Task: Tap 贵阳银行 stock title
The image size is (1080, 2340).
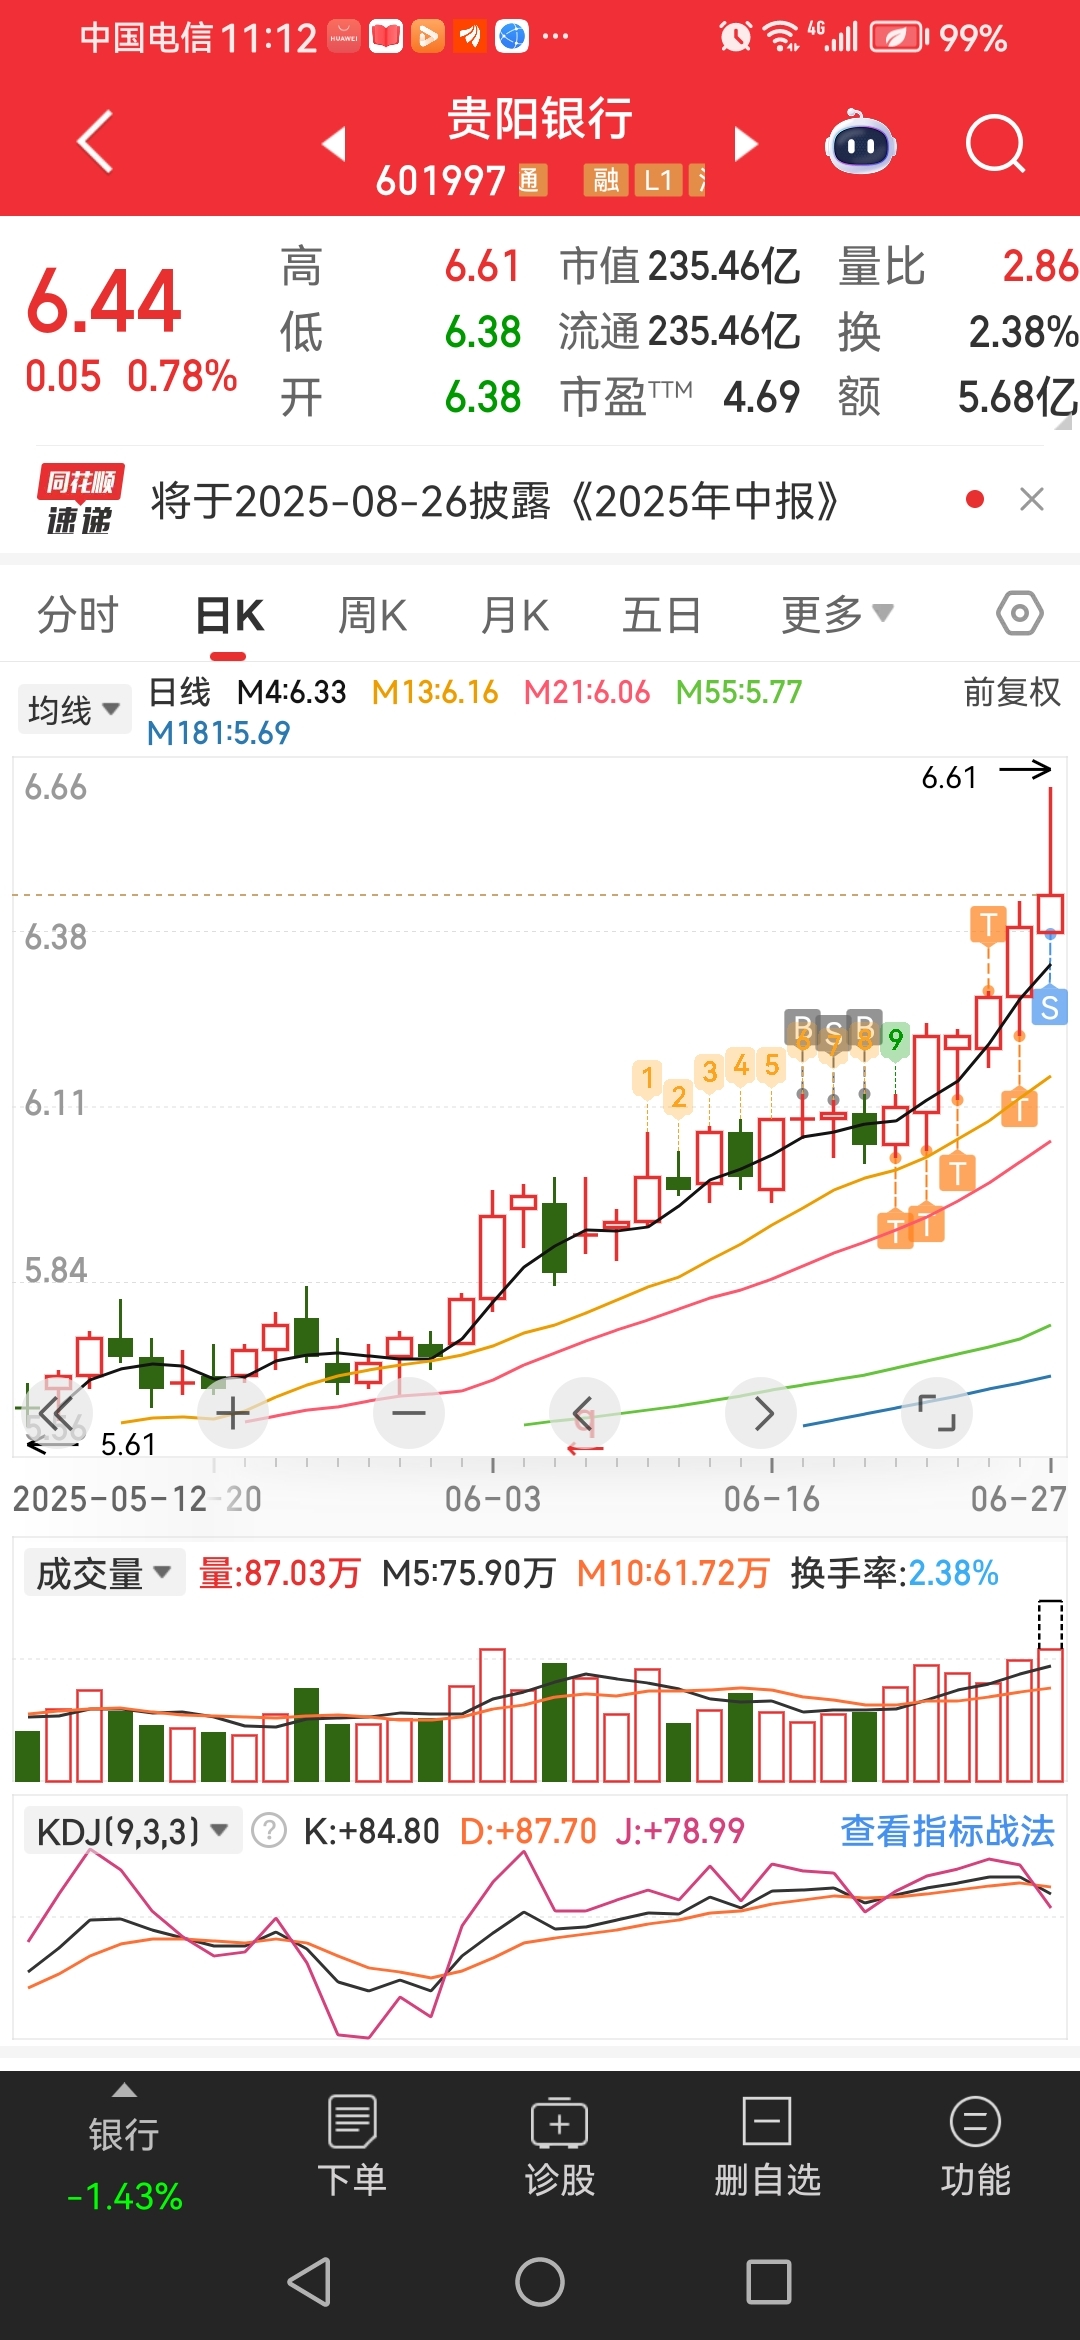Action: [540, 118]
